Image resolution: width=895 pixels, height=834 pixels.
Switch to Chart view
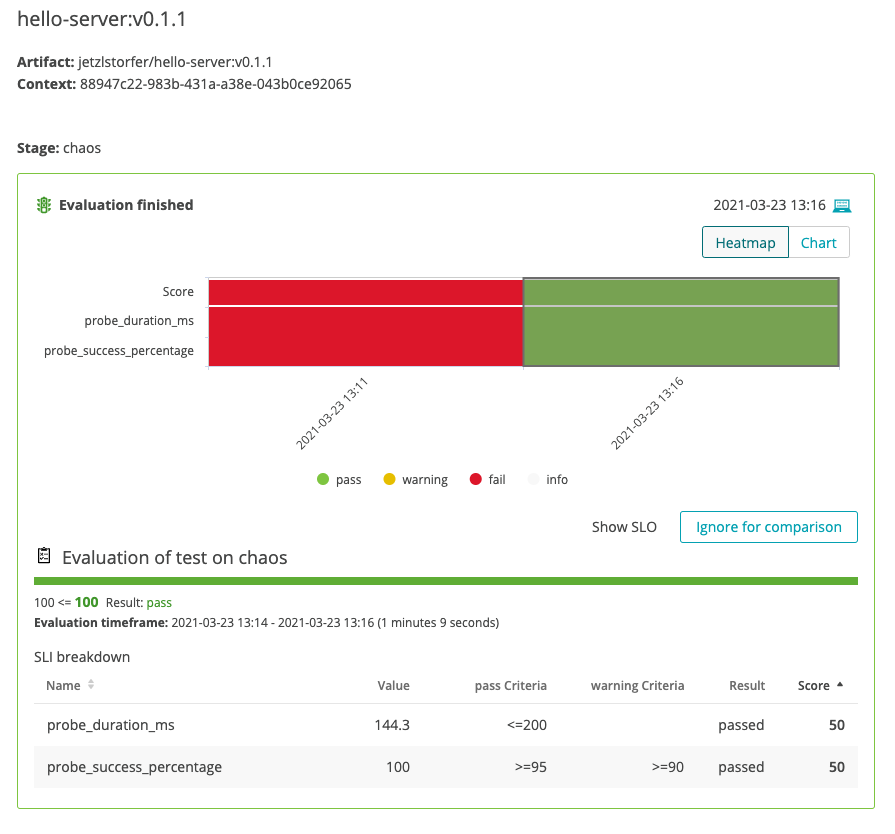pos(819,243)
